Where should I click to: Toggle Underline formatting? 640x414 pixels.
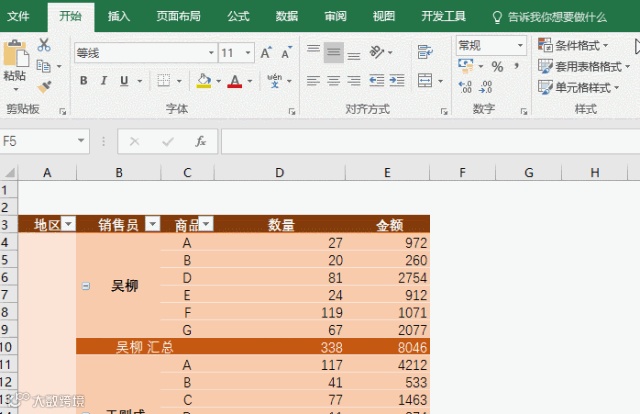click(x=124, y=80)
